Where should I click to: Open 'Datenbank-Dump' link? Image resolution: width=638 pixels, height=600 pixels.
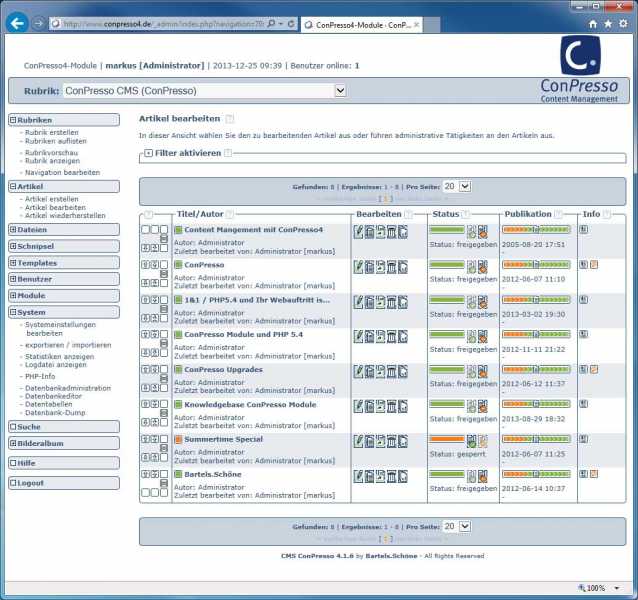55,413
